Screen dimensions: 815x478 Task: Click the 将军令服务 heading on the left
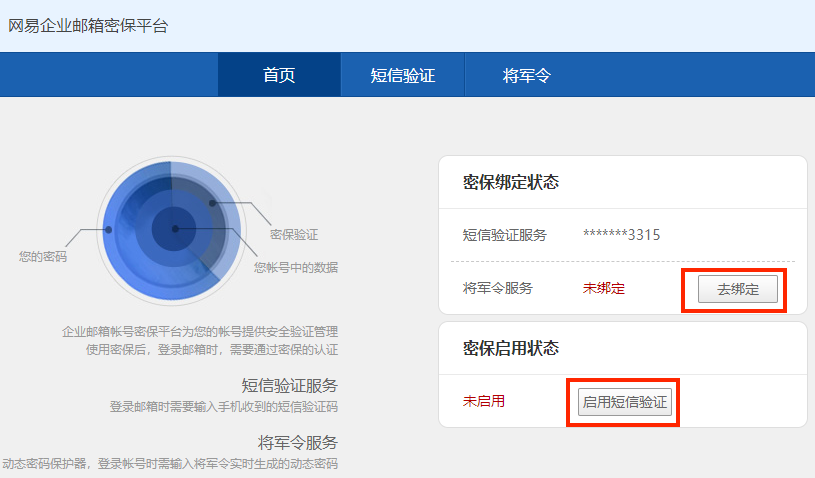tap(297, 442)
